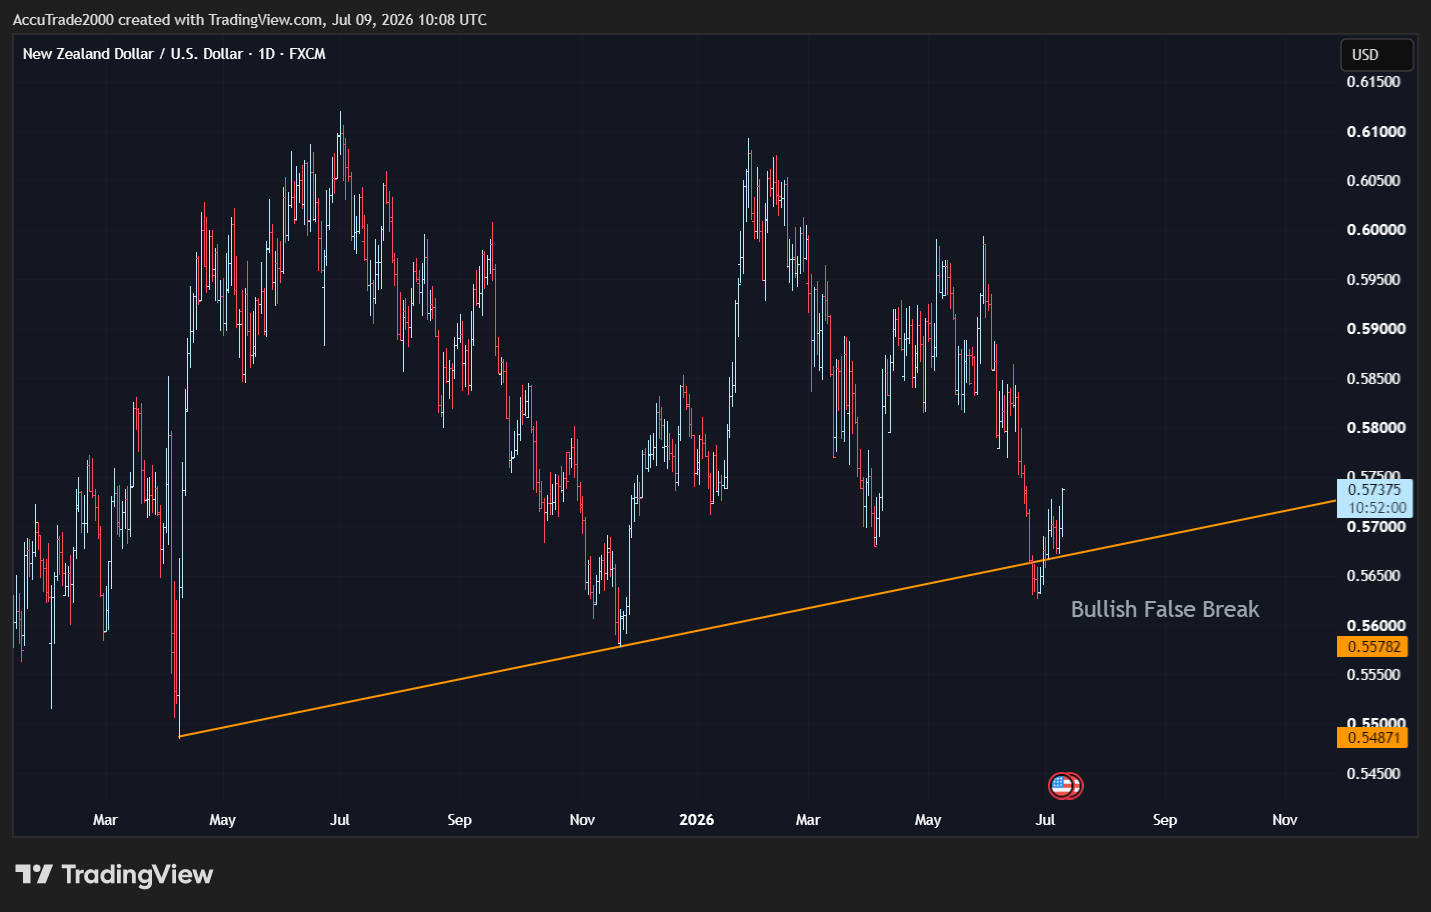Select the 'Bullish False Break' text annotation
The height and width of the screenshot is (912, 1431).
pos(1164,609)
